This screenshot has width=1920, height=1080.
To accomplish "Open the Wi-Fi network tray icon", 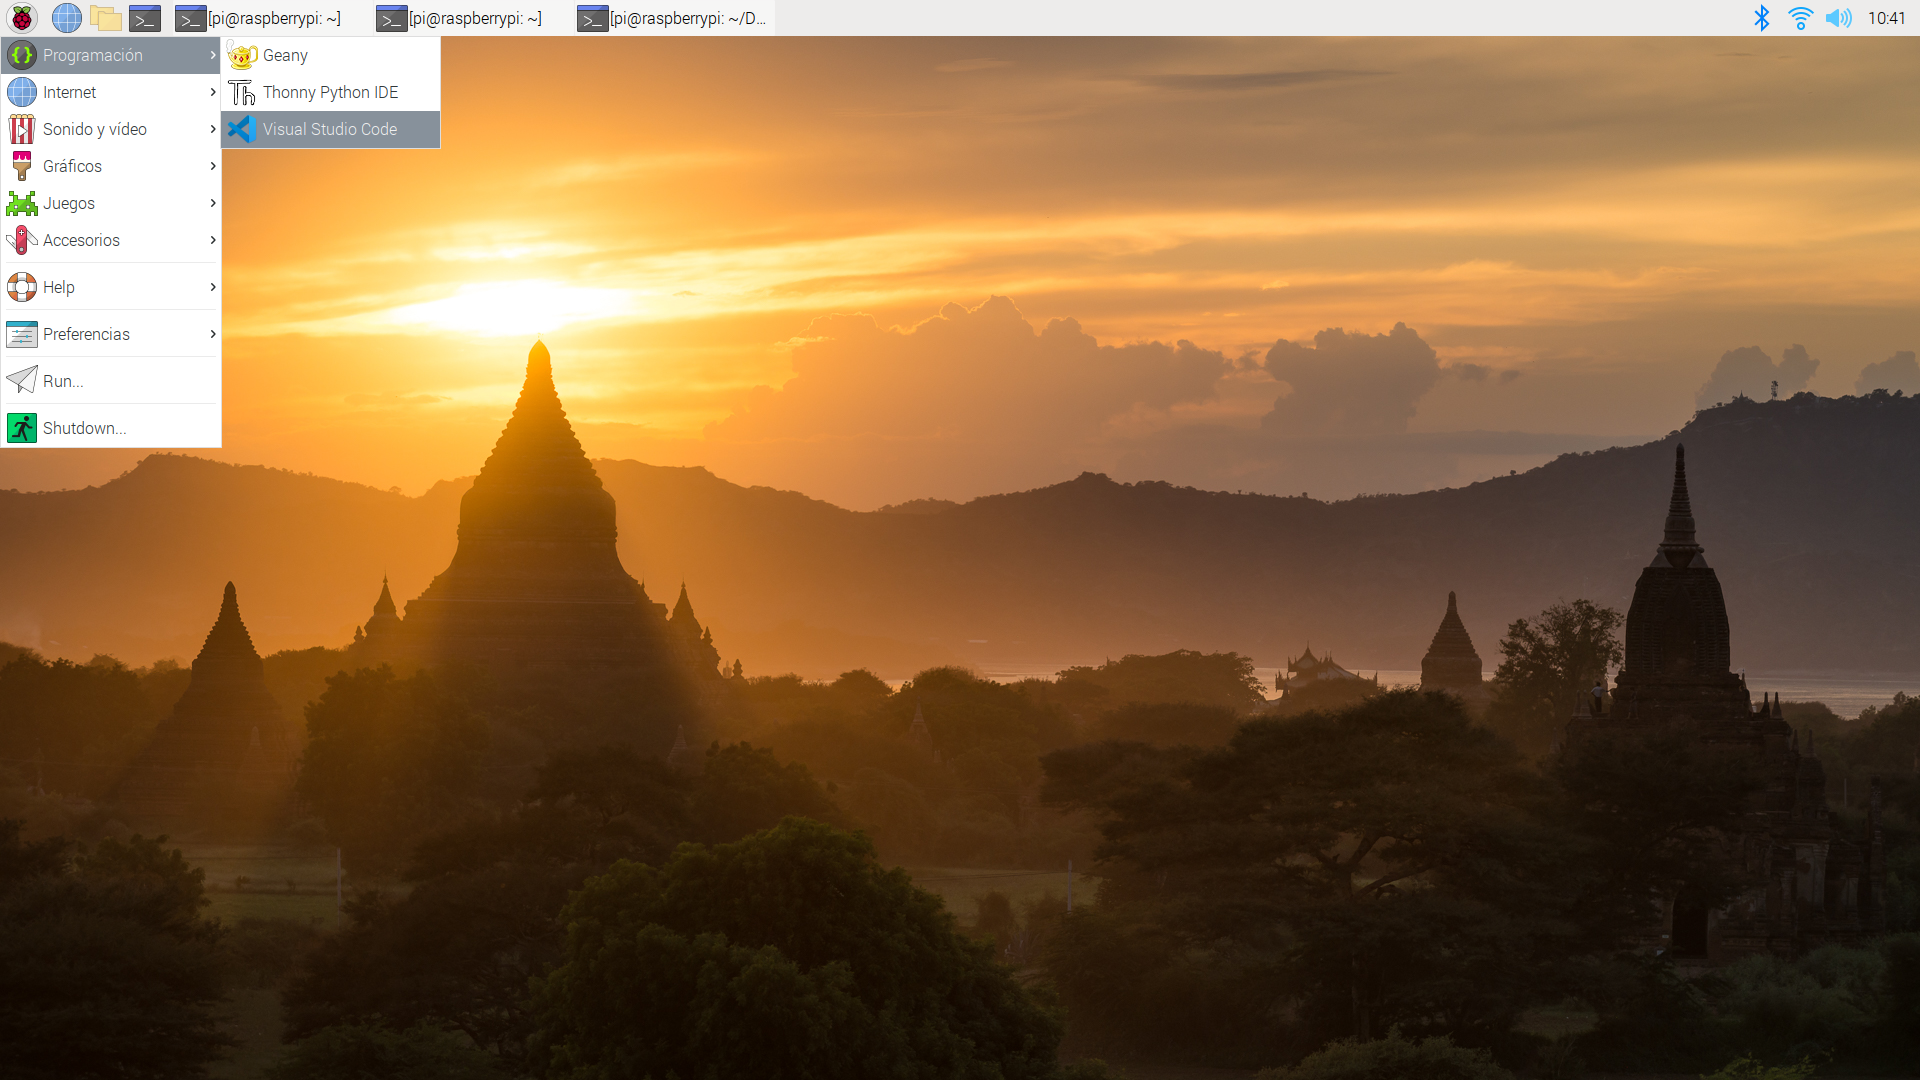I will coord(1800,18).
